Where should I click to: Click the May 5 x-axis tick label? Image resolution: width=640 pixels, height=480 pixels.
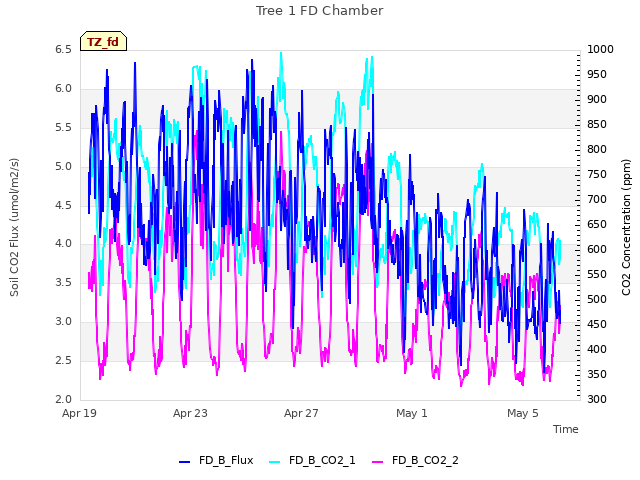pyautogui.click(x=523, y=413)
